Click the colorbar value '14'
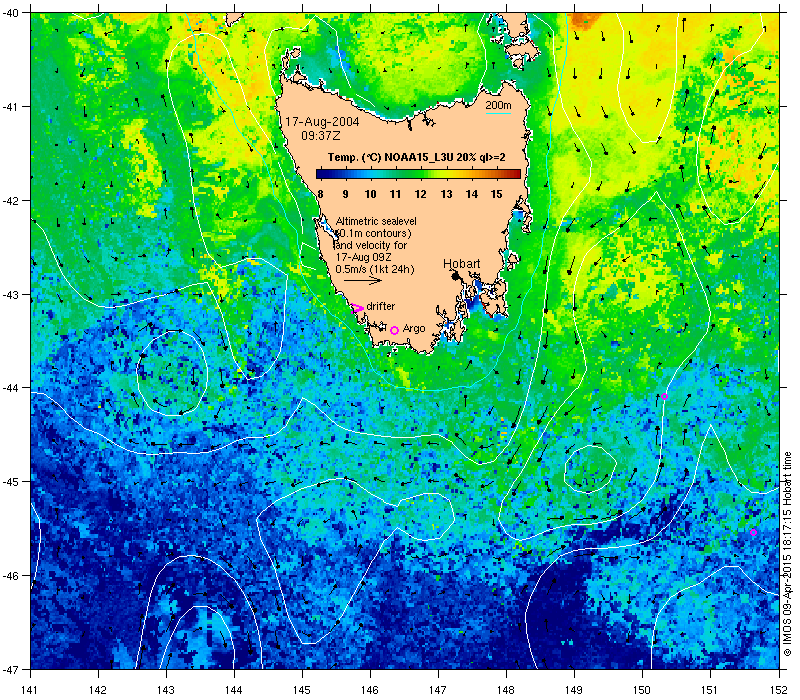Screen dimensions: 800x700 [x=471, y=194]
